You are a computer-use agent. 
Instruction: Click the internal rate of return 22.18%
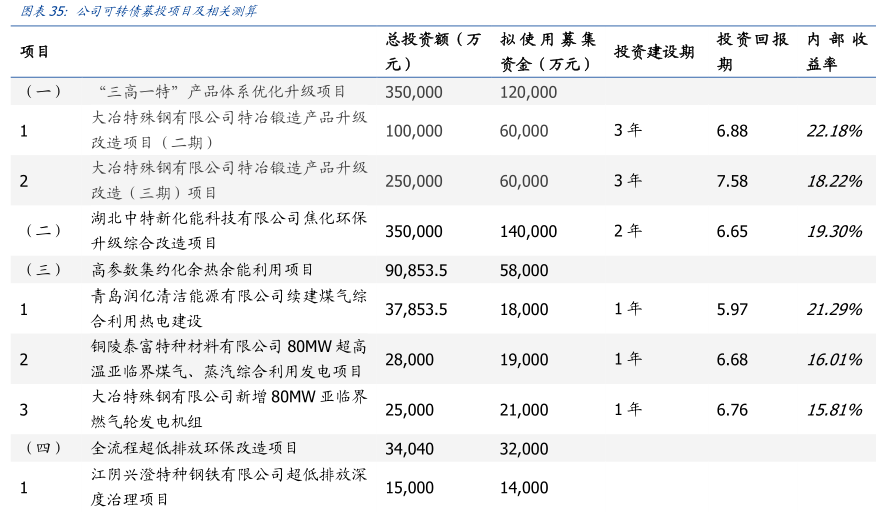pos(834,131)
